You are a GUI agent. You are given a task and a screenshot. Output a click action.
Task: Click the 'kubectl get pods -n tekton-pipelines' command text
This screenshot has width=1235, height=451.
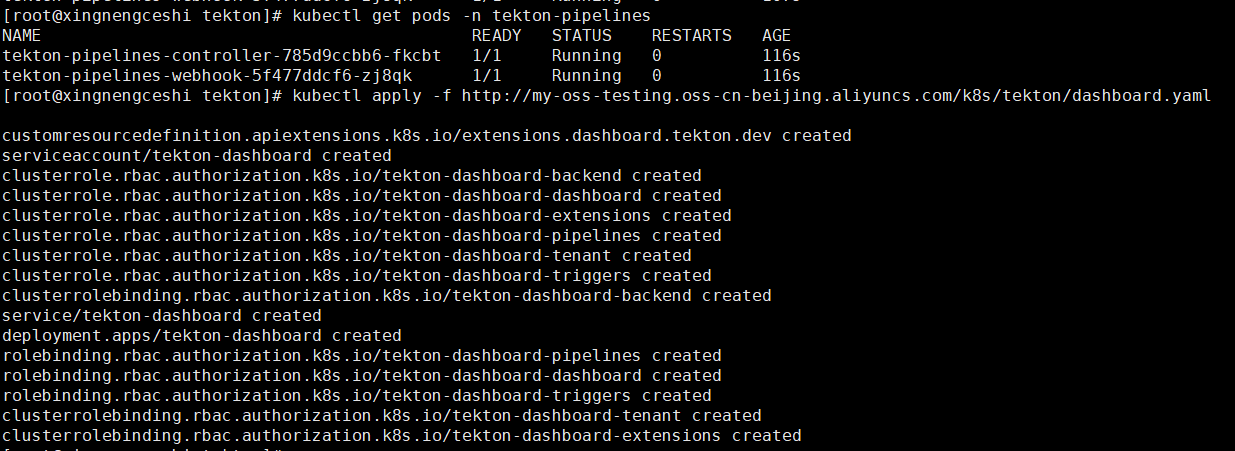tap(471, 16)
